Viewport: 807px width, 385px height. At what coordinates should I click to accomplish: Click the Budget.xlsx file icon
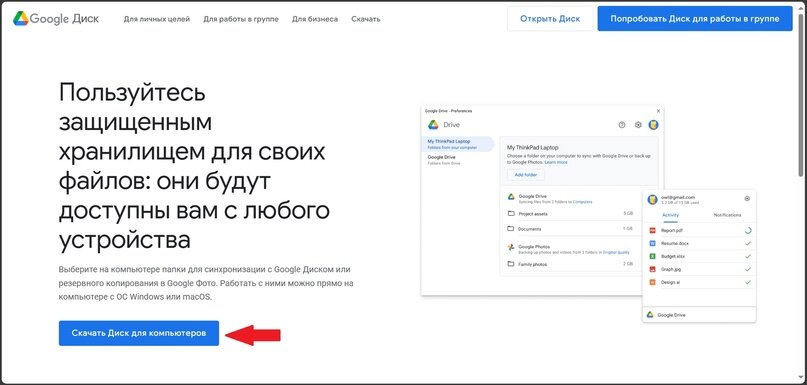pos(652,256)
